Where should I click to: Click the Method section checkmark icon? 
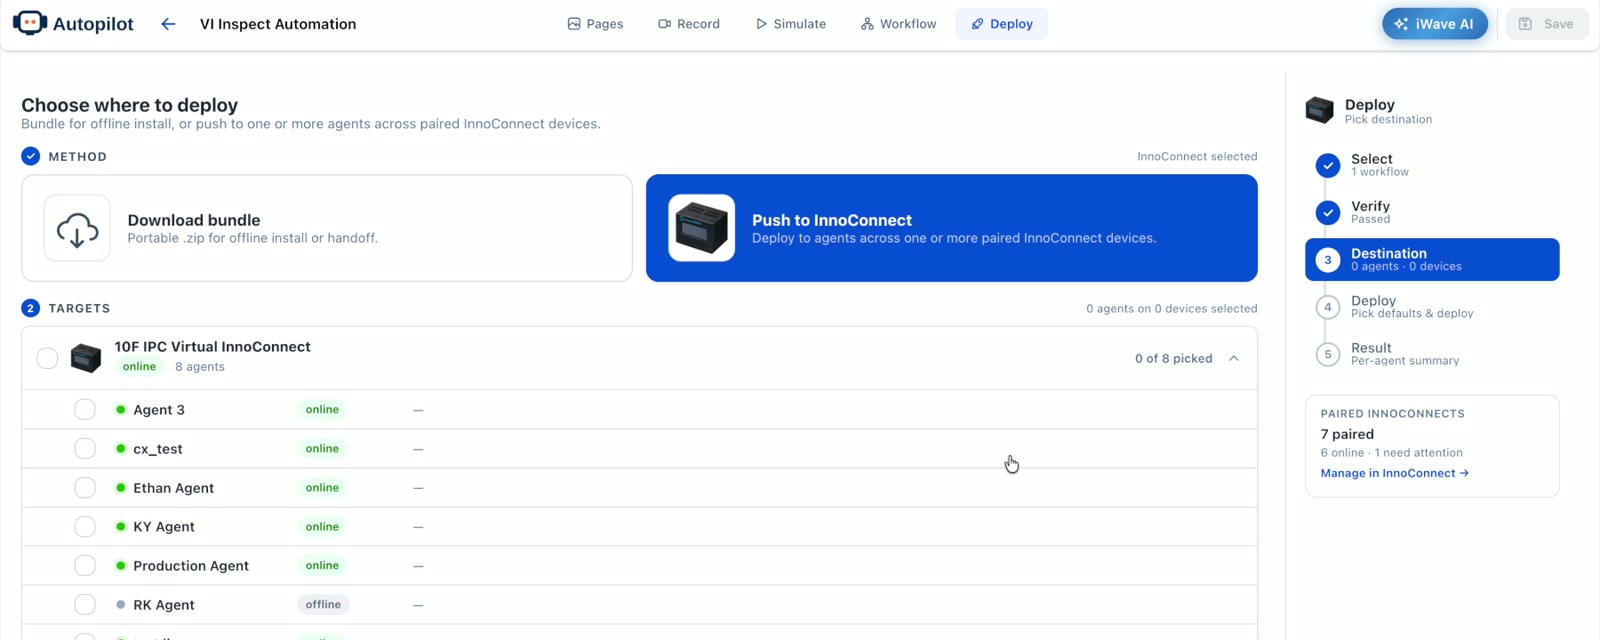coord(30,156)
